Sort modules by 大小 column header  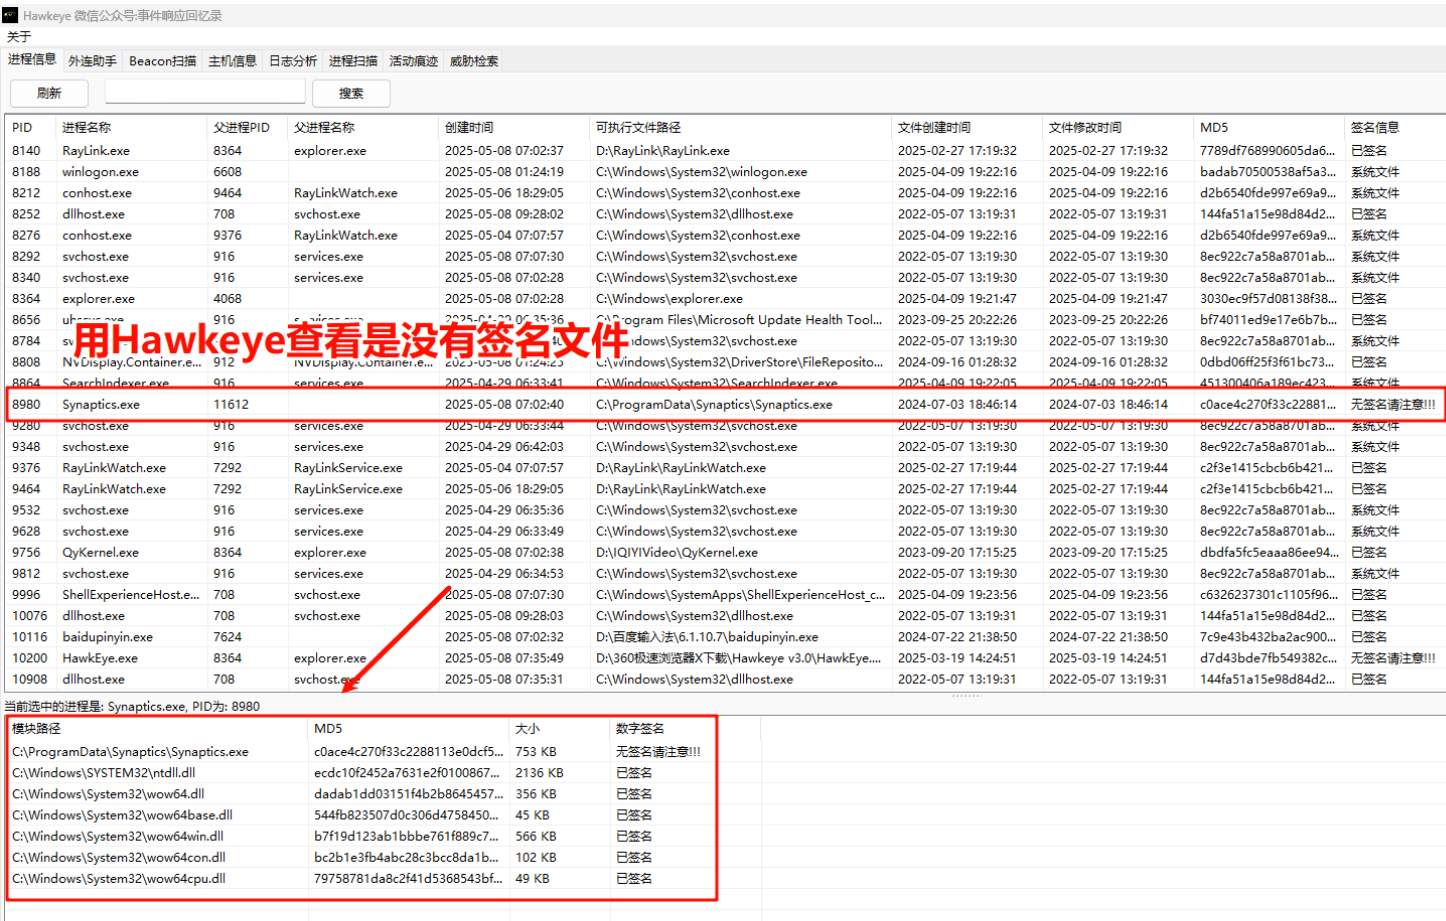560,728
